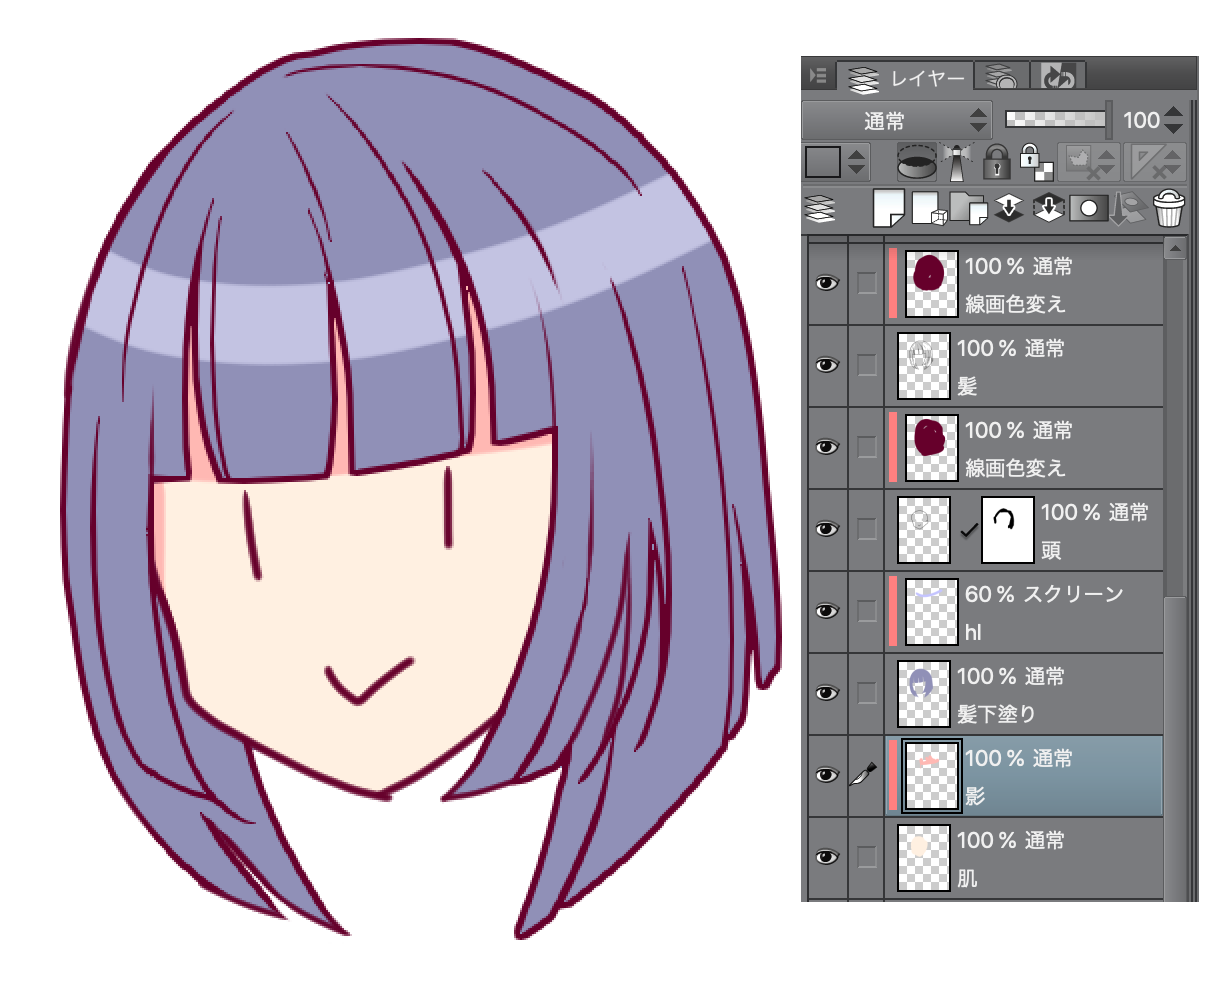Image resolution: width=1212 pixels, height=990 pixels.
Task: Click the layer name 肌
Action: pos(967,878)
